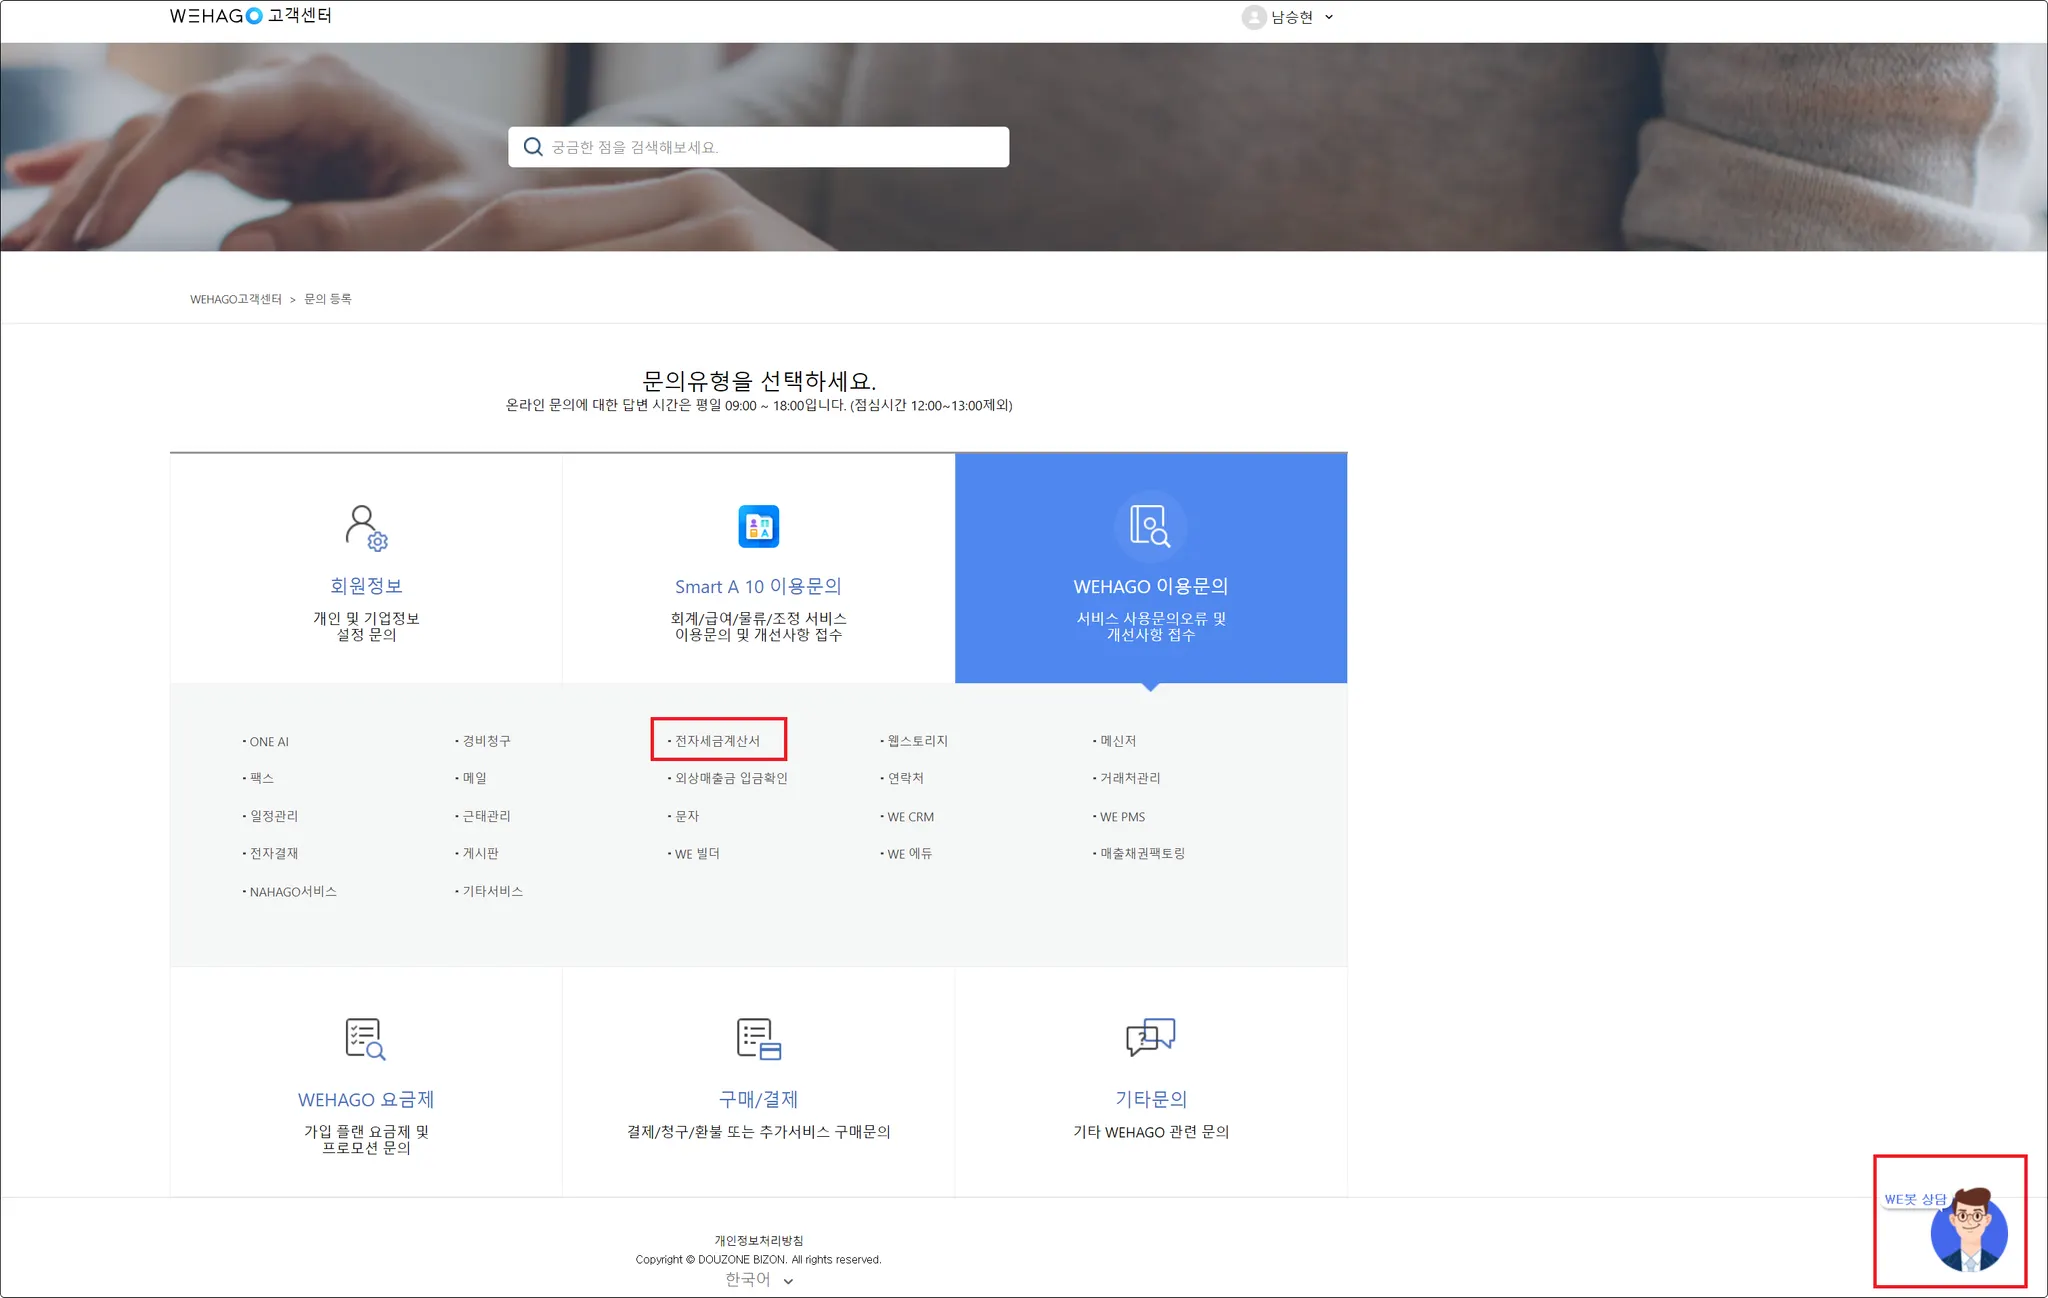Select the 메신저 inquiry item
The height and width of the screenshot is (1298, 2048).
[1117, 740]
